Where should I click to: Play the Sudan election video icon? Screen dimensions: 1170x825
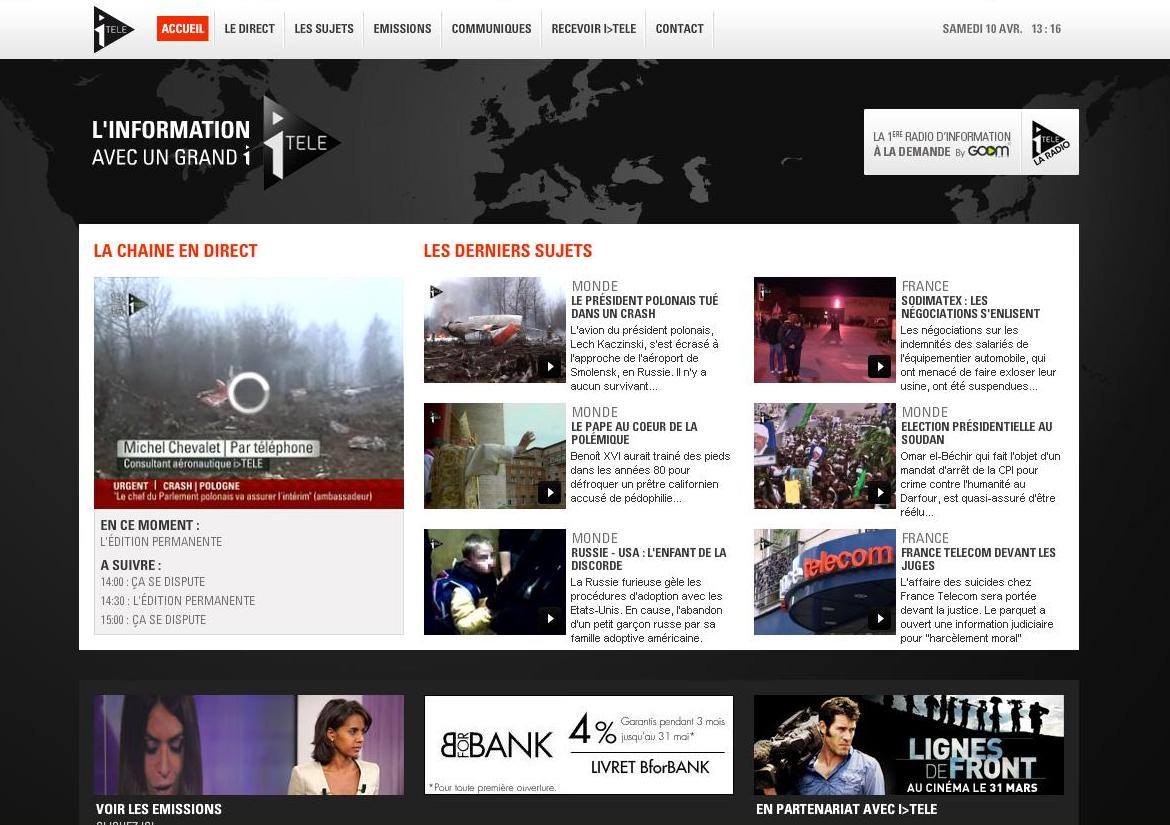(x=879, y=492)
